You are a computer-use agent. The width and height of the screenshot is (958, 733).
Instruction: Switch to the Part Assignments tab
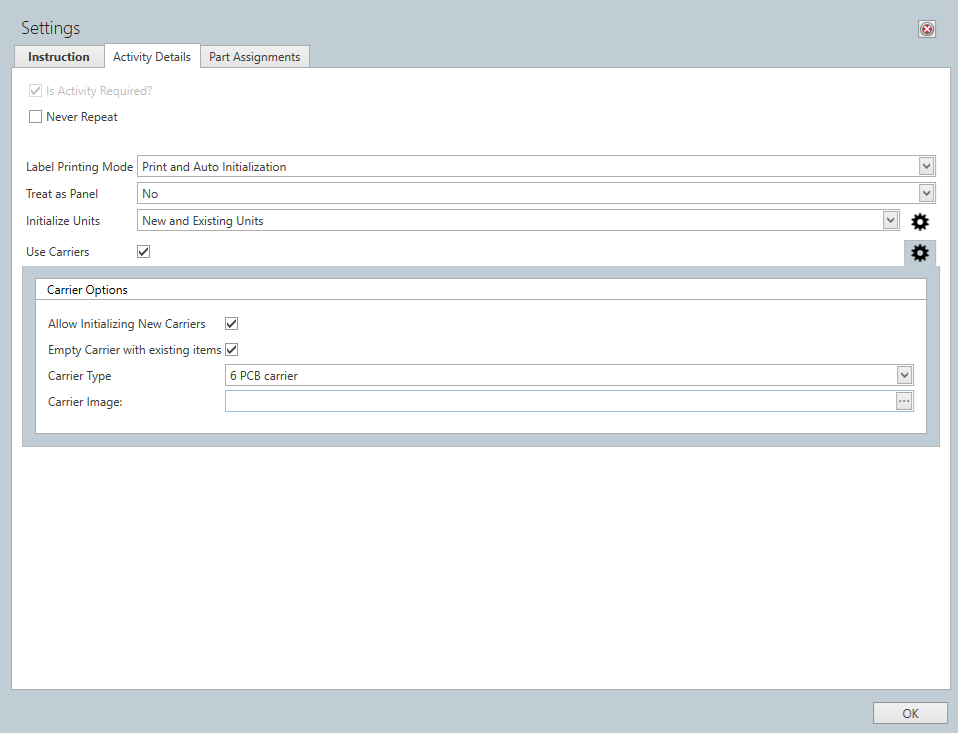(x=254, y=56)
